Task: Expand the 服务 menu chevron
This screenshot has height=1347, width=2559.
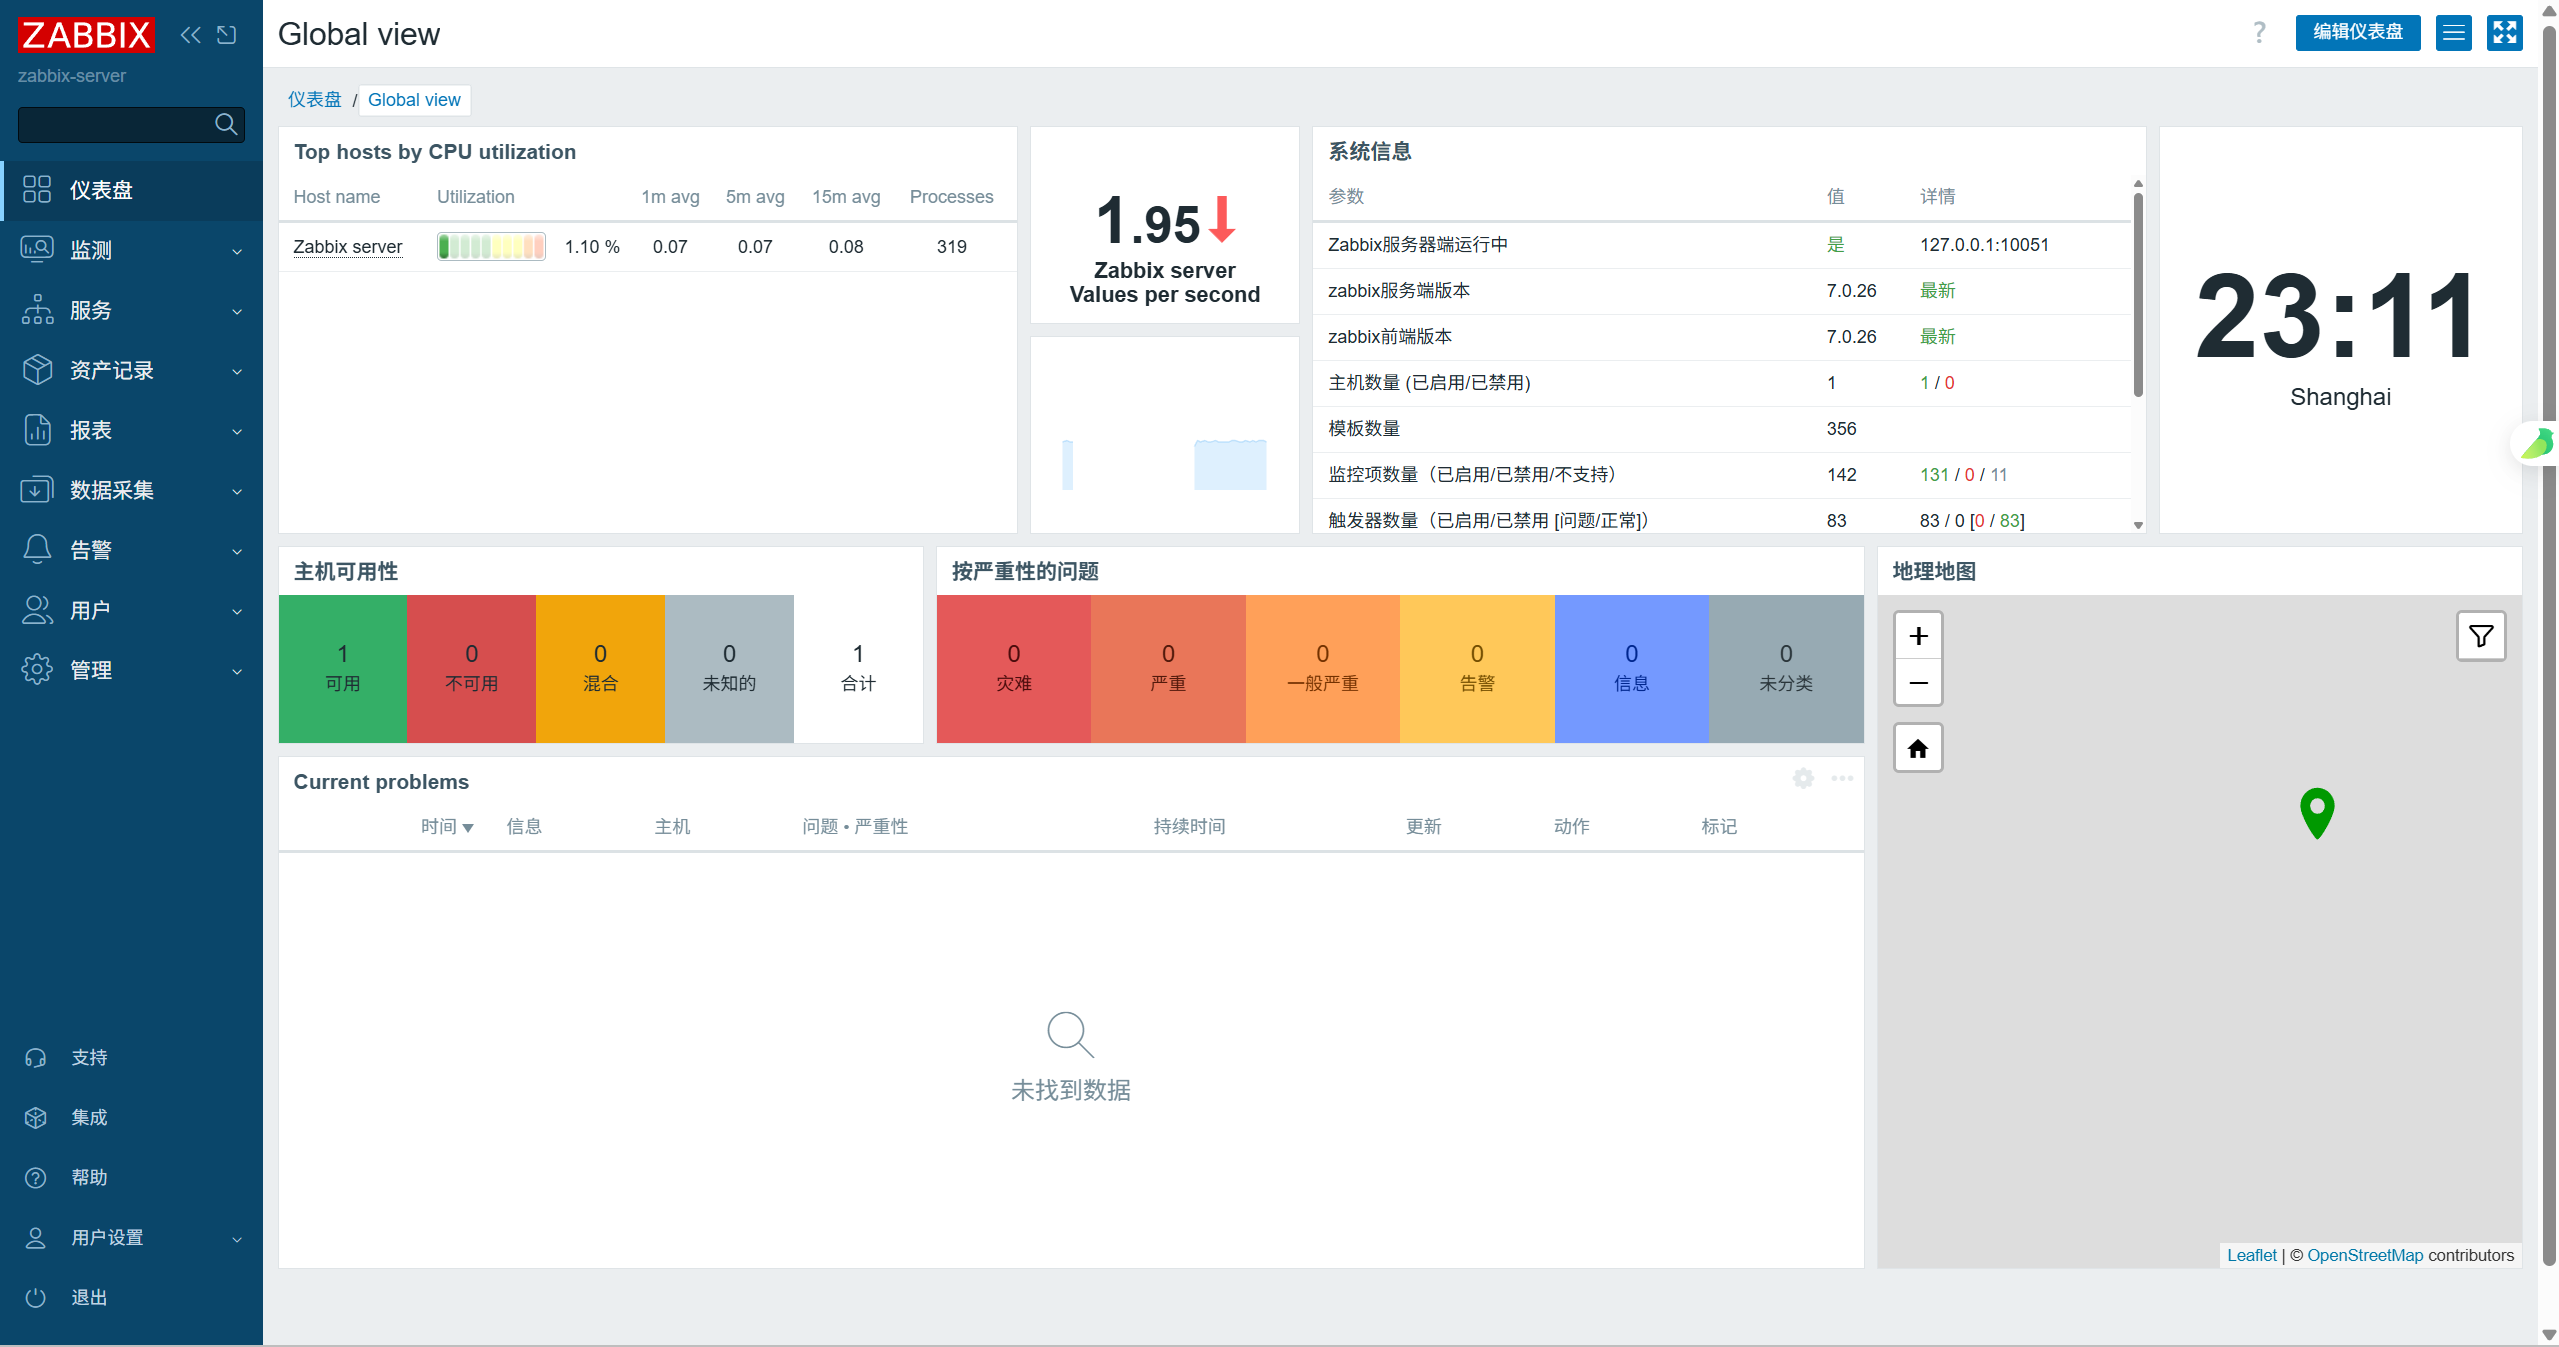Action: pyautogui.click(x=237, y=311)
